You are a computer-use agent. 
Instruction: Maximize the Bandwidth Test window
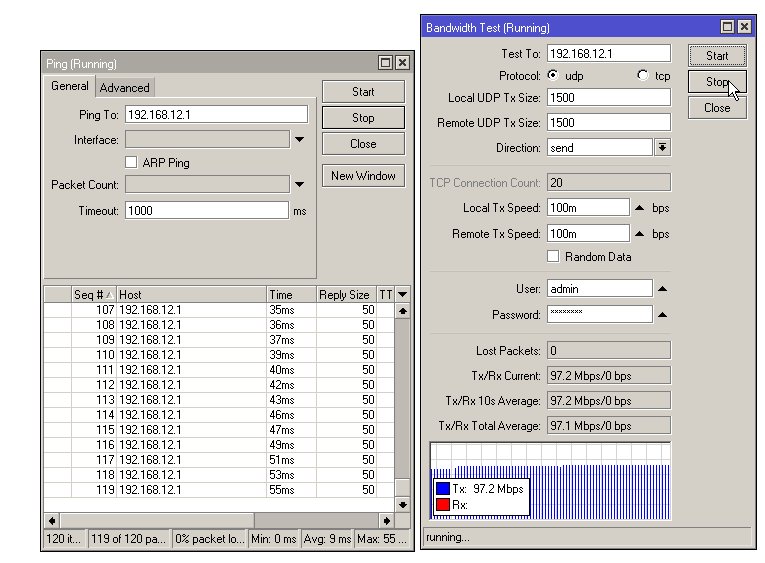[727, 27]
